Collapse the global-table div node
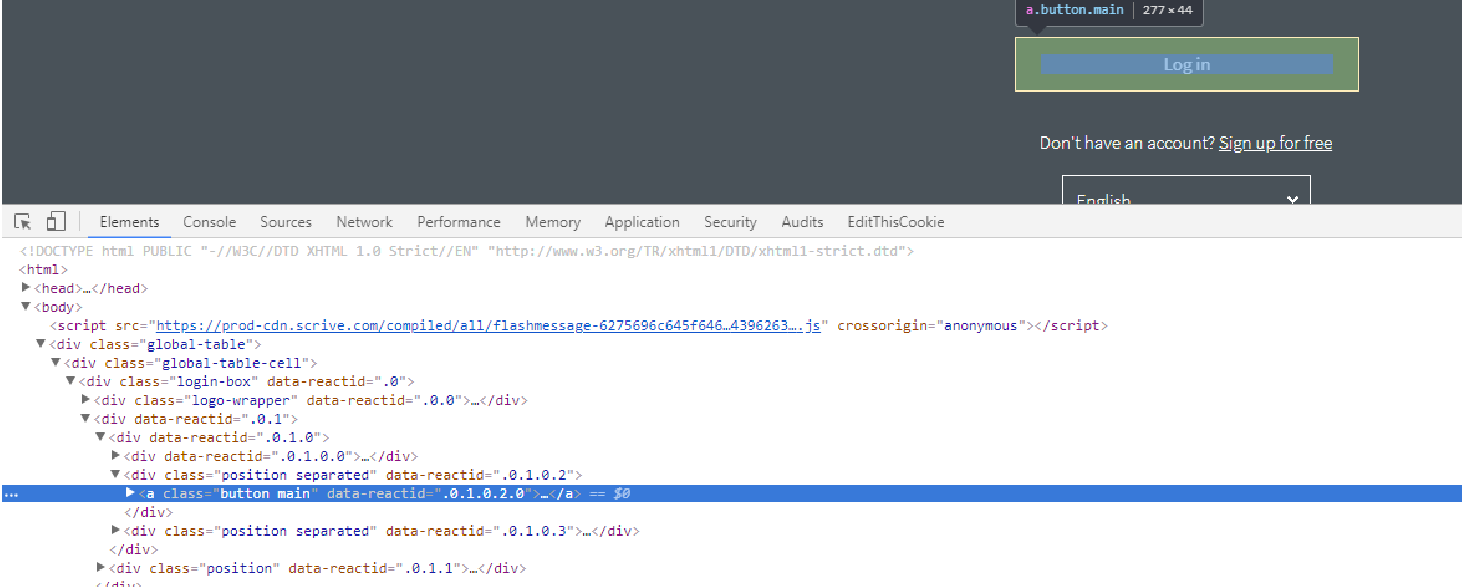The image size is (1462, 587). pyautogui.click(x=41, y=344)
